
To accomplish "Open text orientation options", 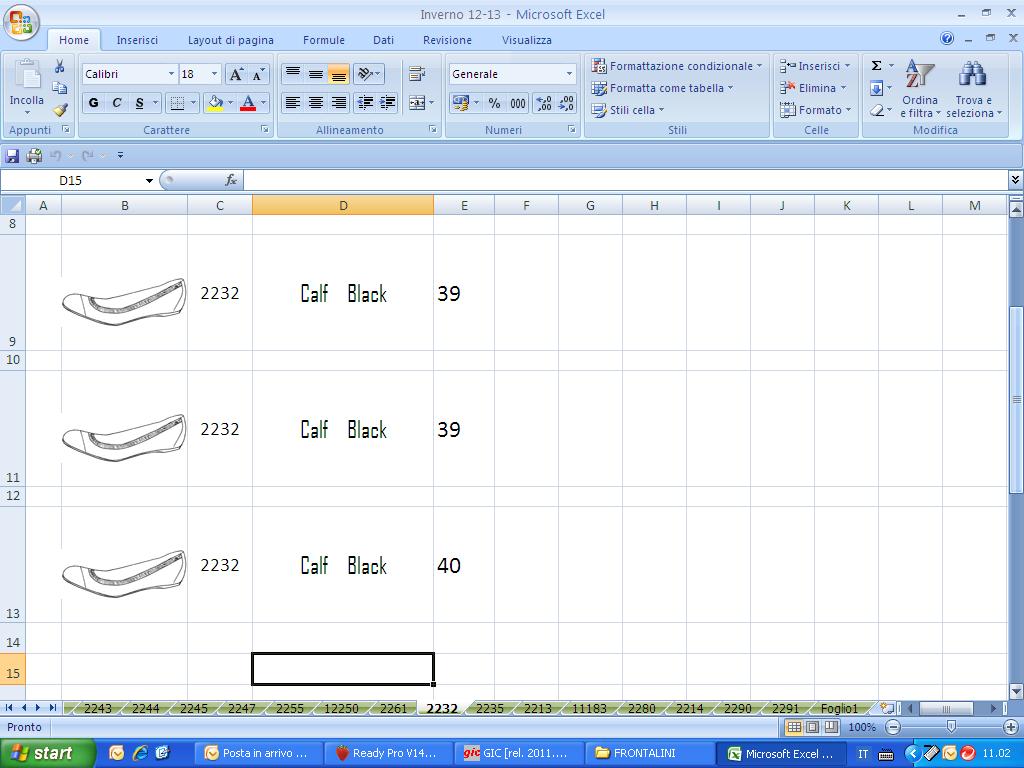I will tap(369, 74).
